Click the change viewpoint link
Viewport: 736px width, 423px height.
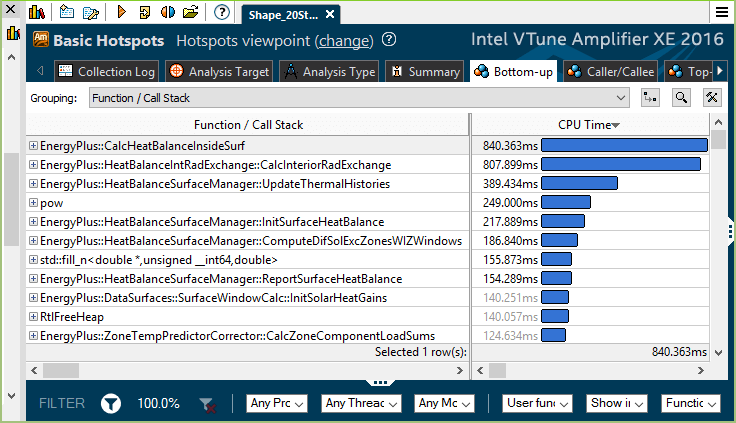click(x=345, y=41)
